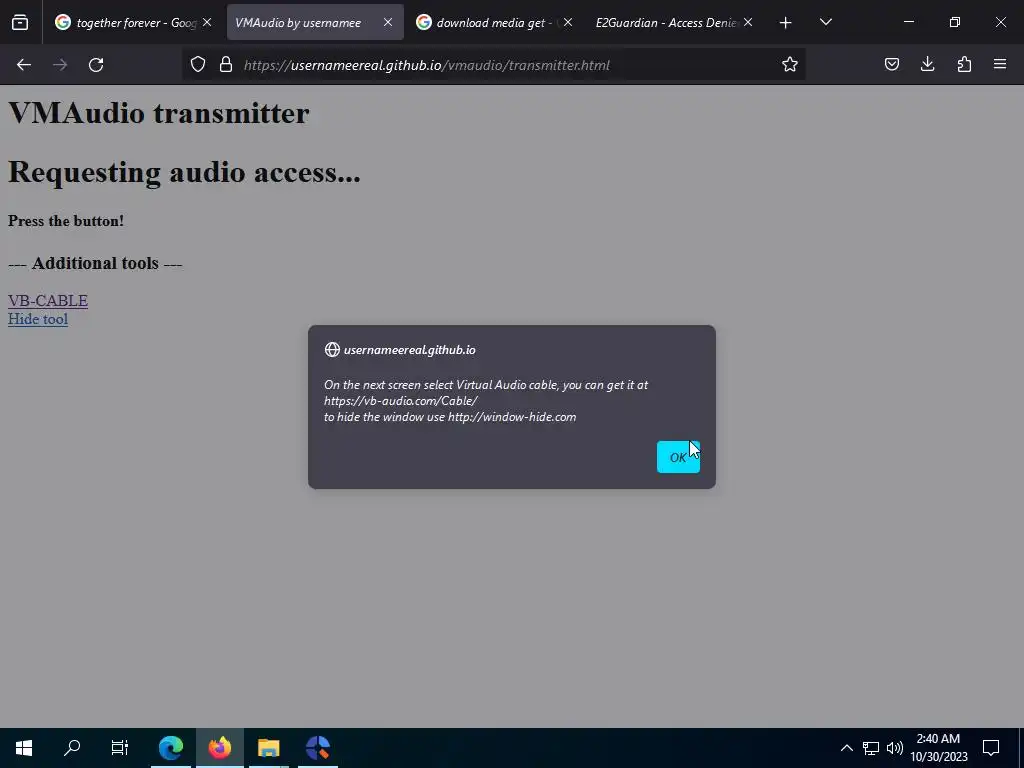Click the 'Press the button!' text
Image resolution: width=1024 pixels, height=768 pixels.
66,221
